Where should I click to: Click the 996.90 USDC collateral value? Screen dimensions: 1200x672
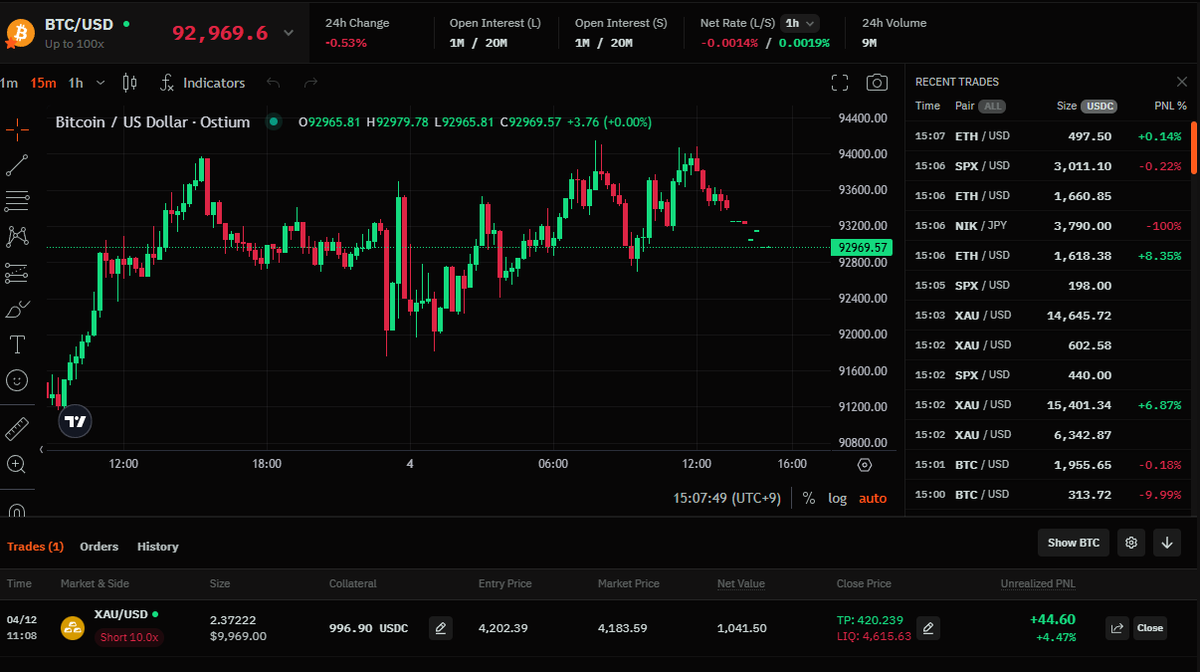pyautogui.click(x=369, y=628)
